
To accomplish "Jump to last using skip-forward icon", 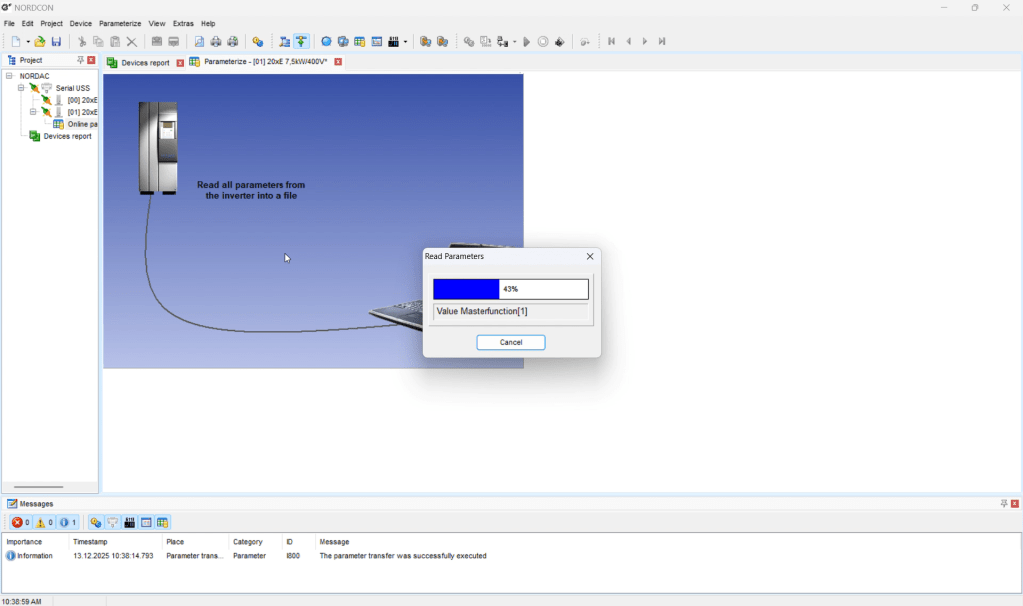I will coord(662,42).
